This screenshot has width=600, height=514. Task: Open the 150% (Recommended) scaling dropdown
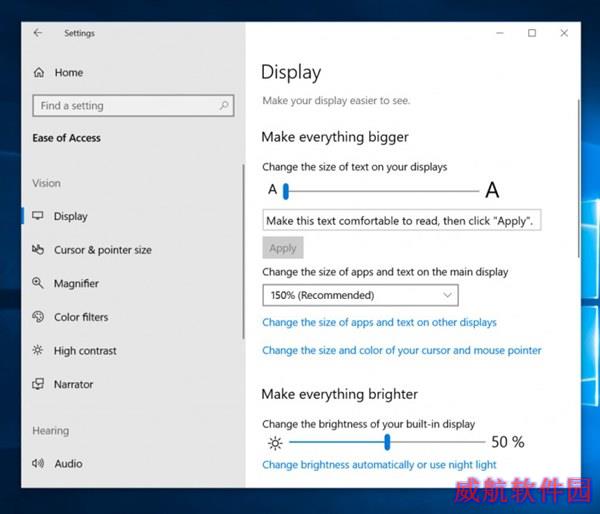(x=360, y=295)
